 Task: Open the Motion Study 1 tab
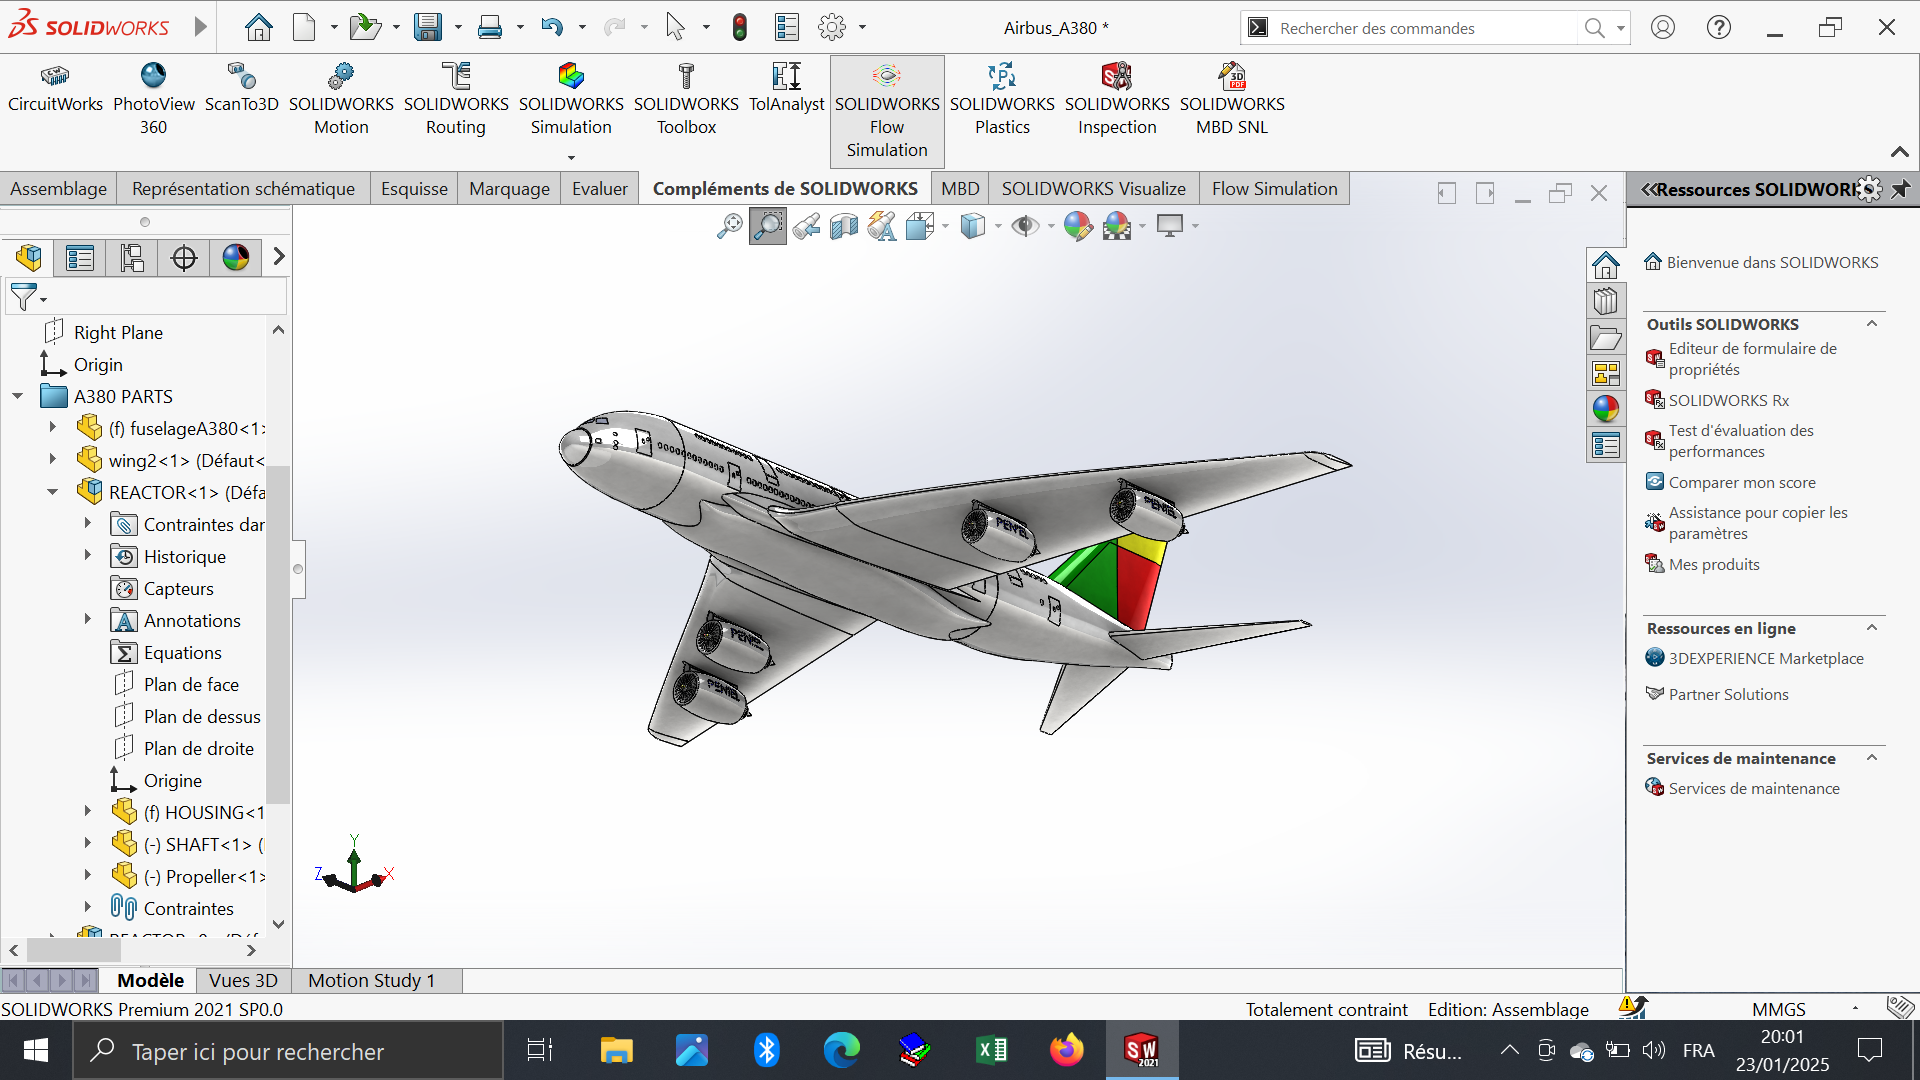pyautogui.click(x=371, y=981)
